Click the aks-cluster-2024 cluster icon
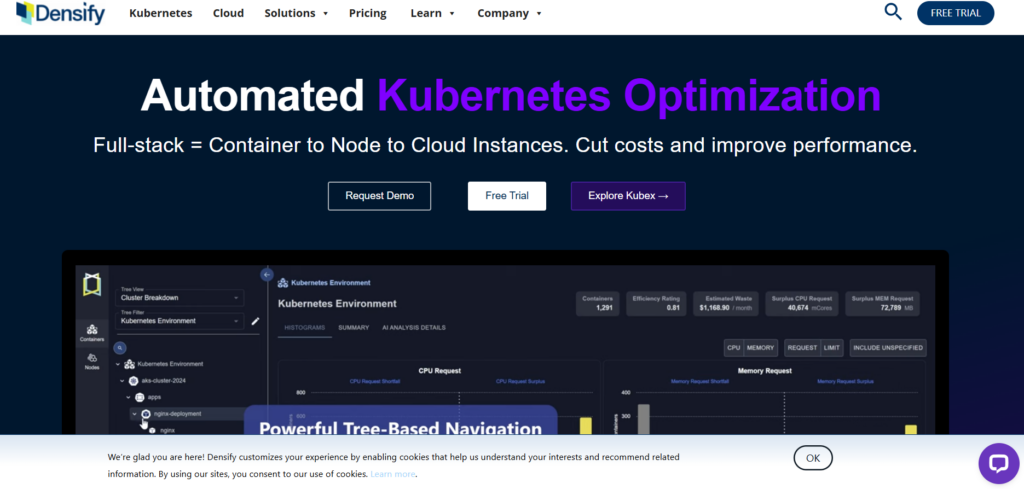Image resolution: width=1024 pixels, height=489 pixels. click(x=133, y=381)
